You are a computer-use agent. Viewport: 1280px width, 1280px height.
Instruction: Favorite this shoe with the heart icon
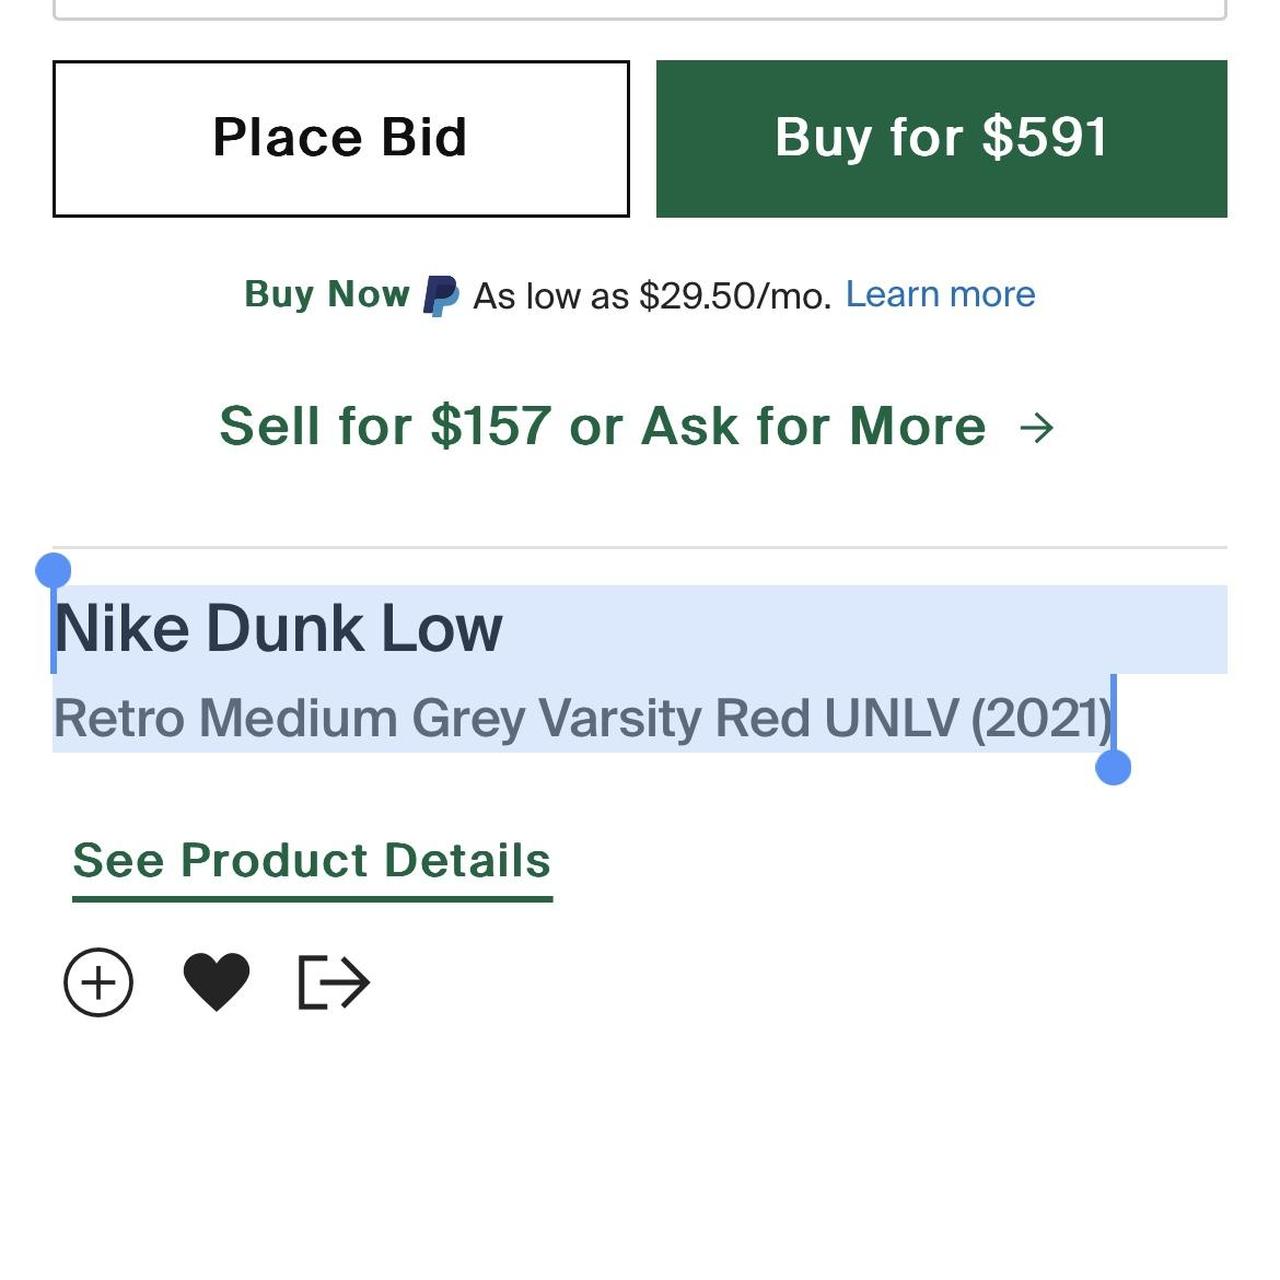pyautogui.click(x=216, y=980)
